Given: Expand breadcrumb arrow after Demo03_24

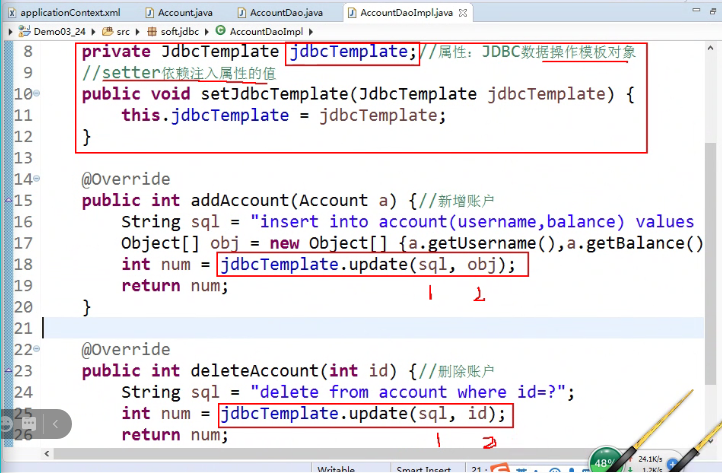Looking at the screenshot, I should [93, 31].
